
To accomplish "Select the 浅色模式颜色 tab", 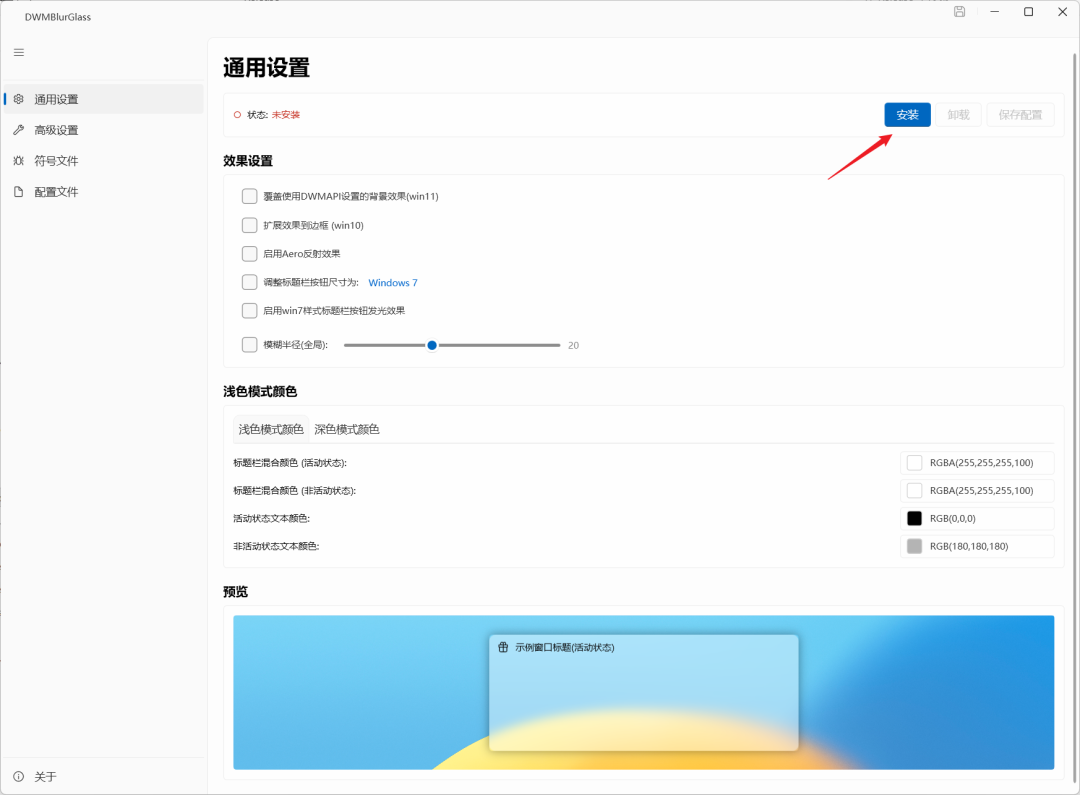I will pos(270,428).
